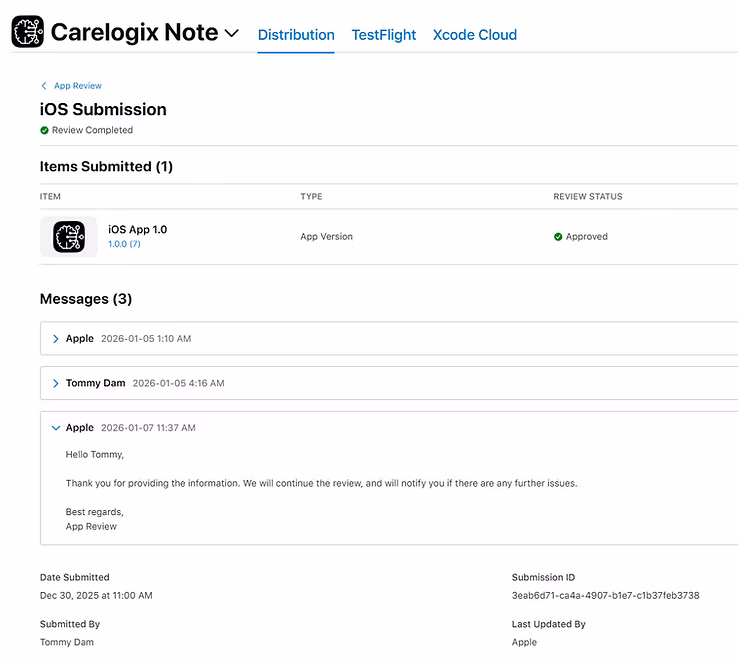Viewport: 738px width, 662px height.
Task: Click the Best regards line
Action: [x=95, y=512]
